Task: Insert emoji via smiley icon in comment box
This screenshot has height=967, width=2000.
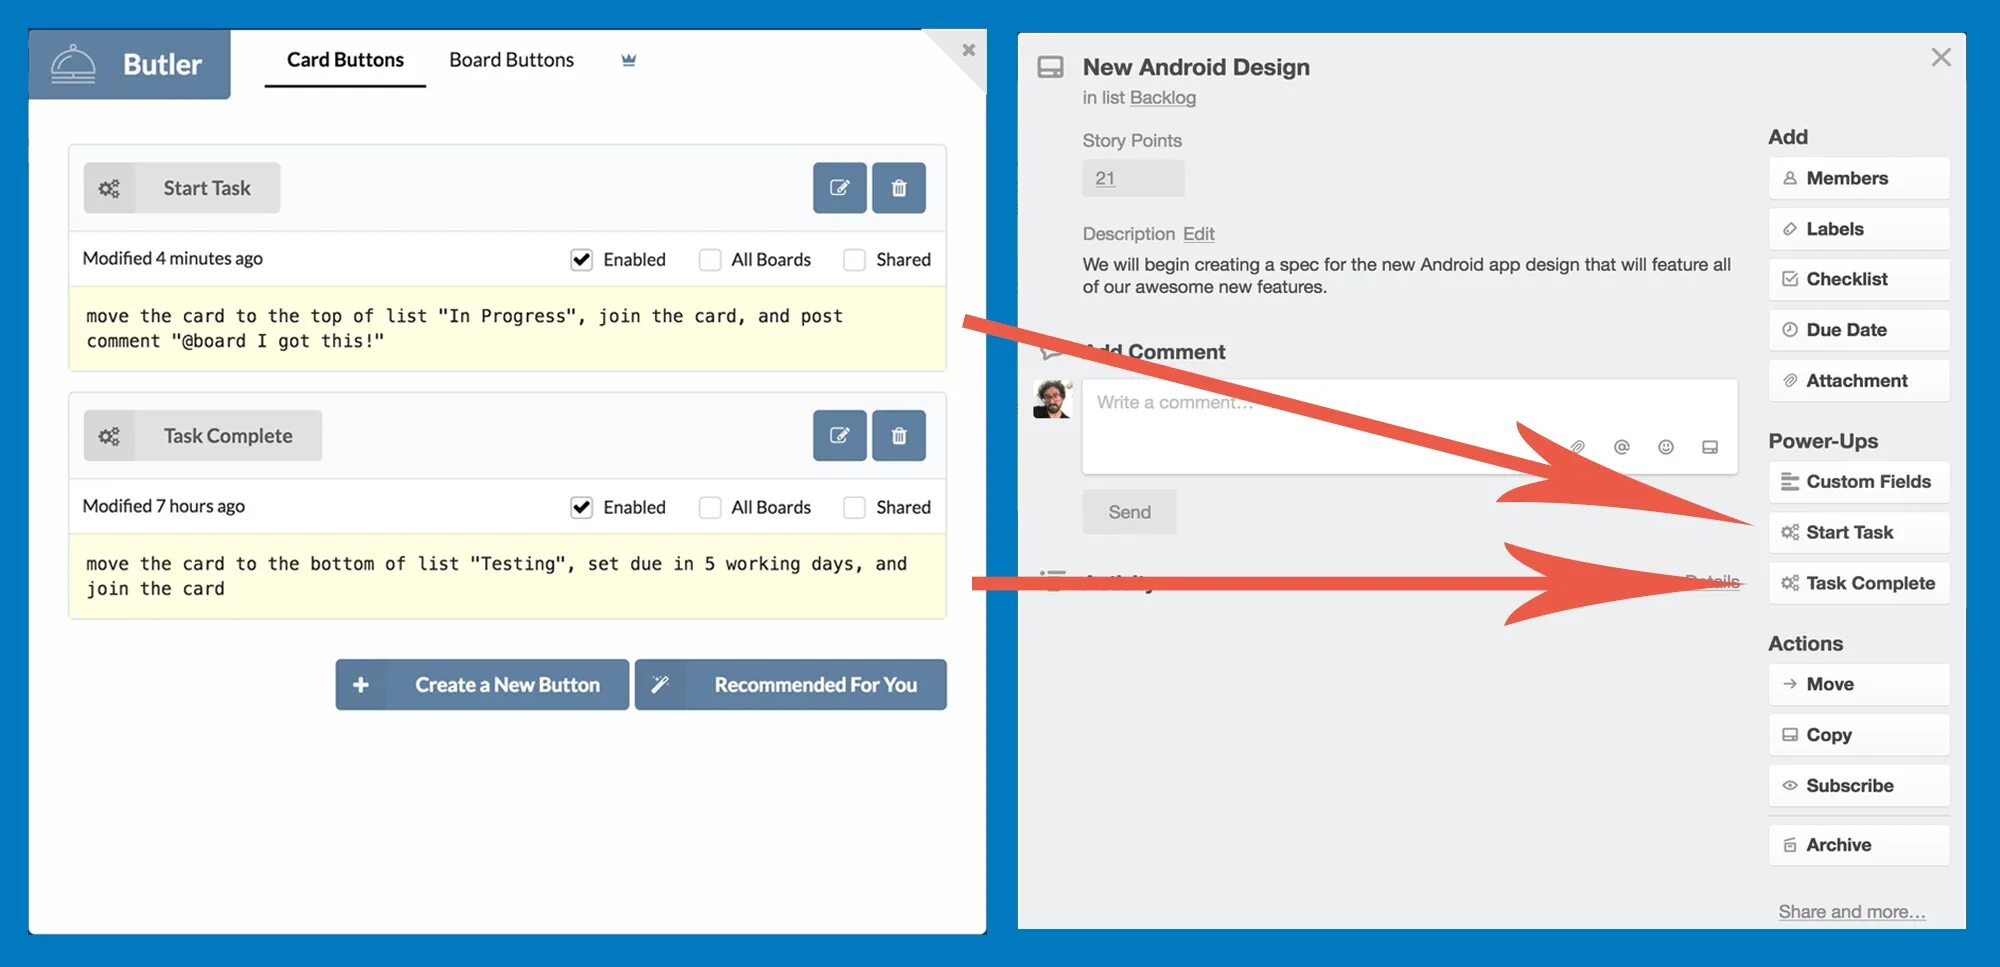Action: click(1666, 447)
